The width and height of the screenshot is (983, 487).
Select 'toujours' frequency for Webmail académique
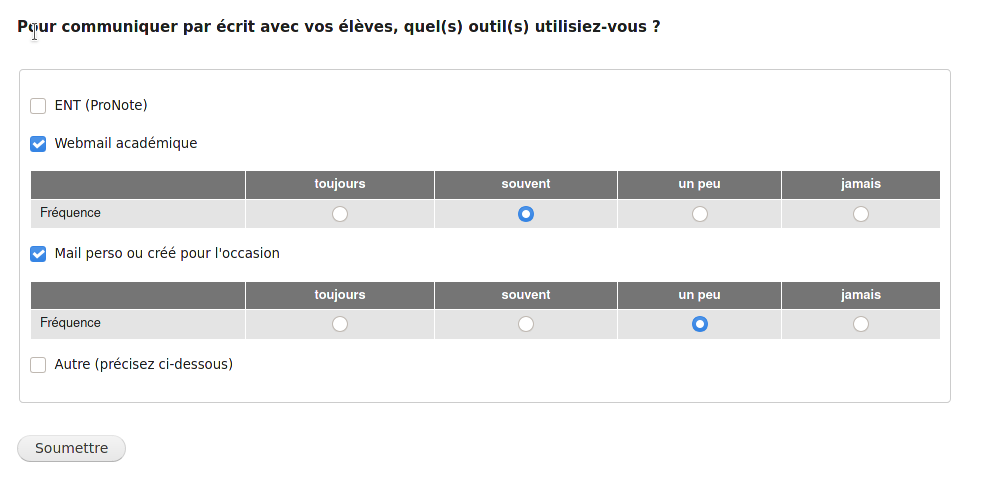(x=340, y=214)
